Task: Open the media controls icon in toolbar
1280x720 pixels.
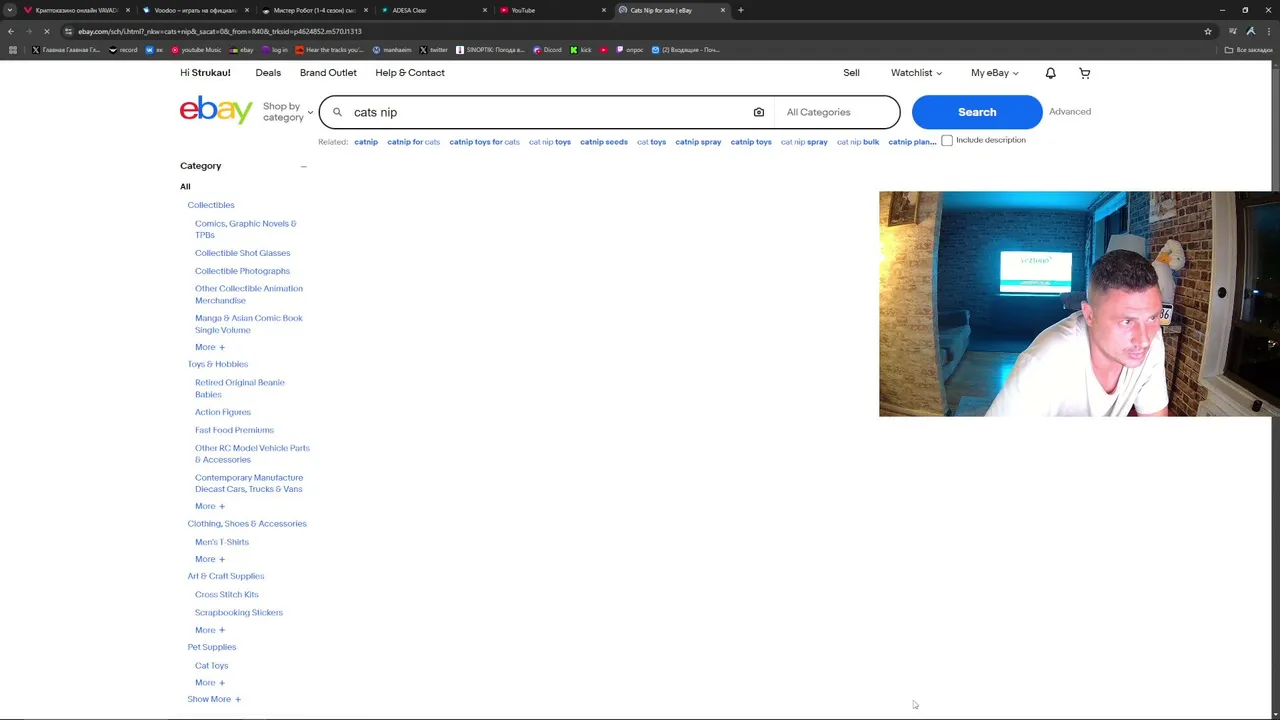Action: [x=1233, y=31]
